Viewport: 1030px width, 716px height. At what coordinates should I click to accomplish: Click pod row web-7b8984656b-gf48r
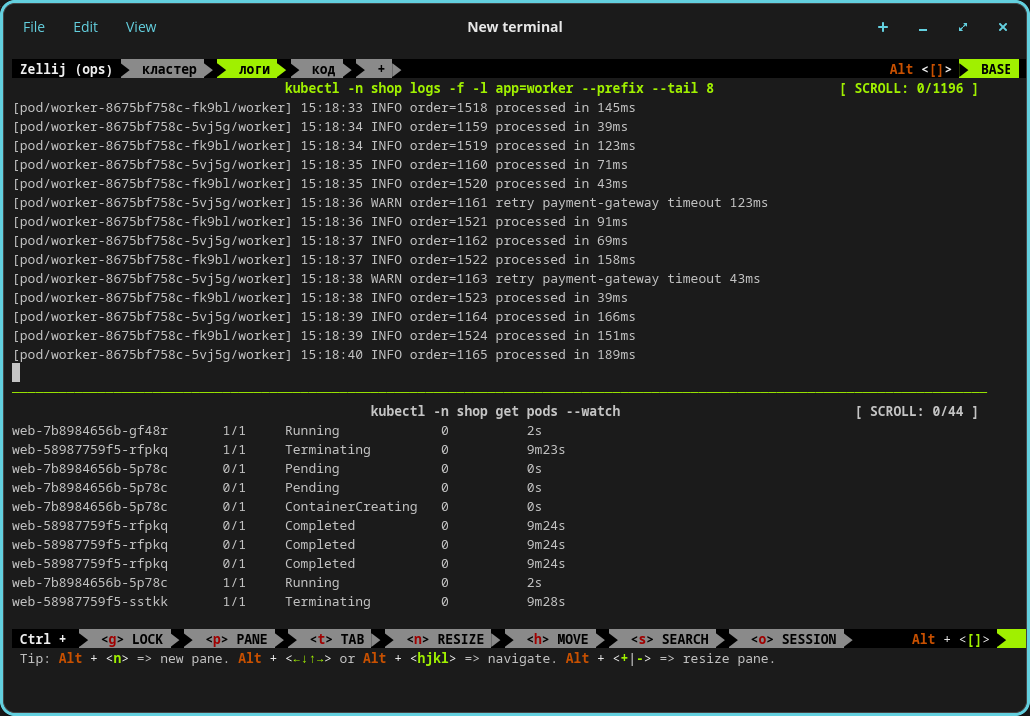click(x=277, y=431)
